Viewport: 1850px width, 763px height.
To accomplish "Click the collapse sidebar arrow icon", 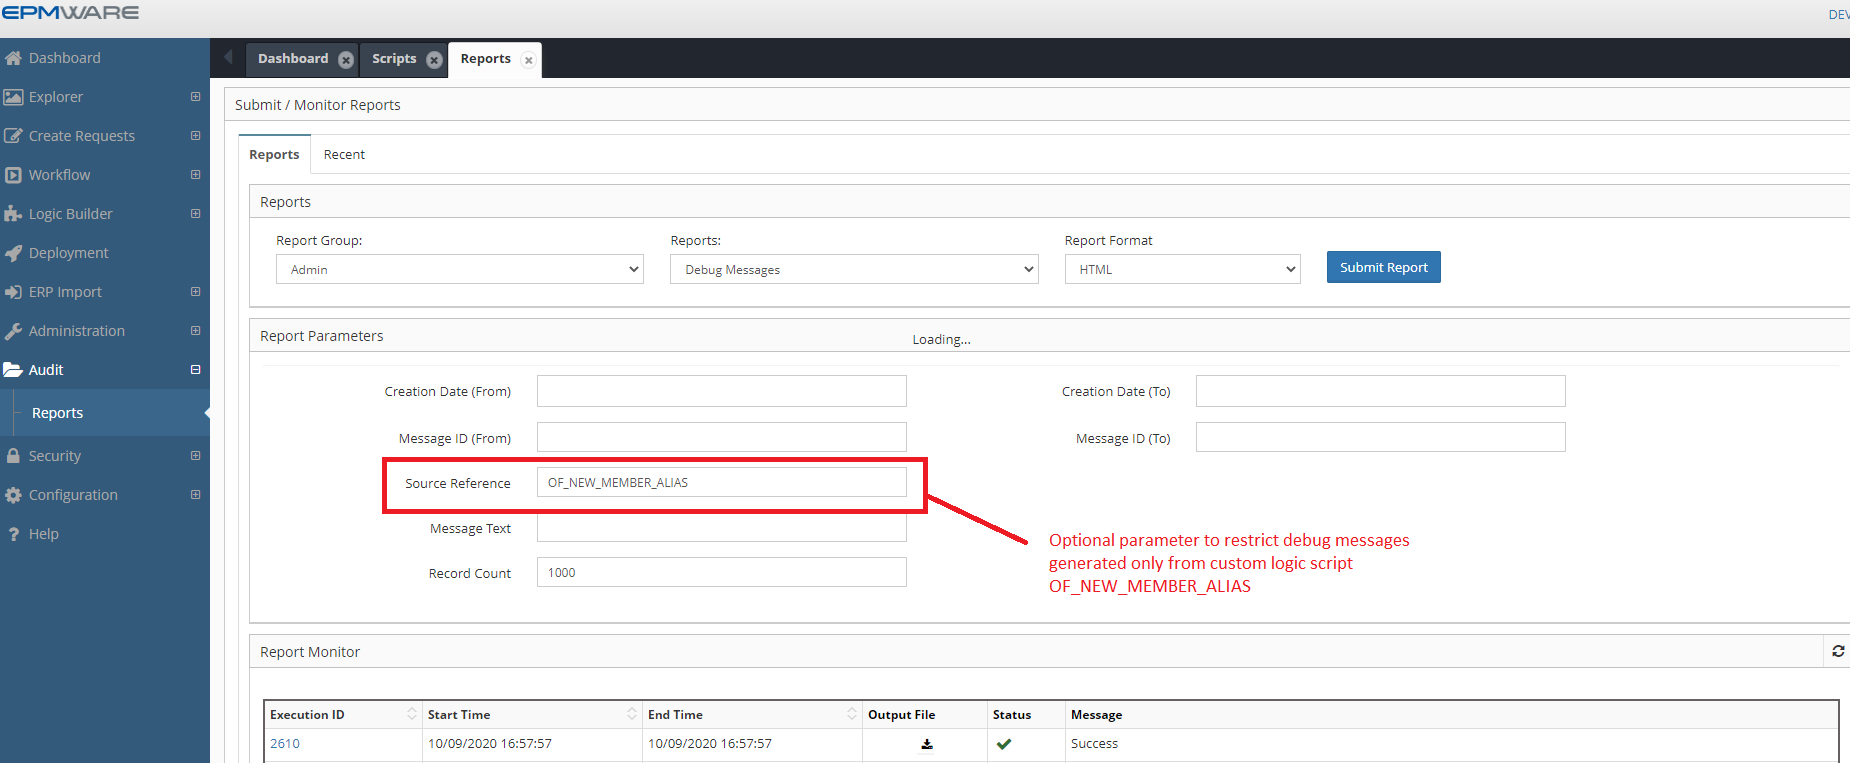I will [x=228, y=57].
